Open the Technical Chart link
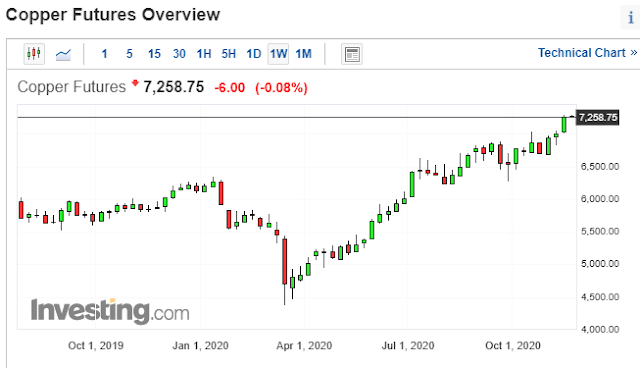The width and height of the screenshot is (640, 368). click(587, 53)
